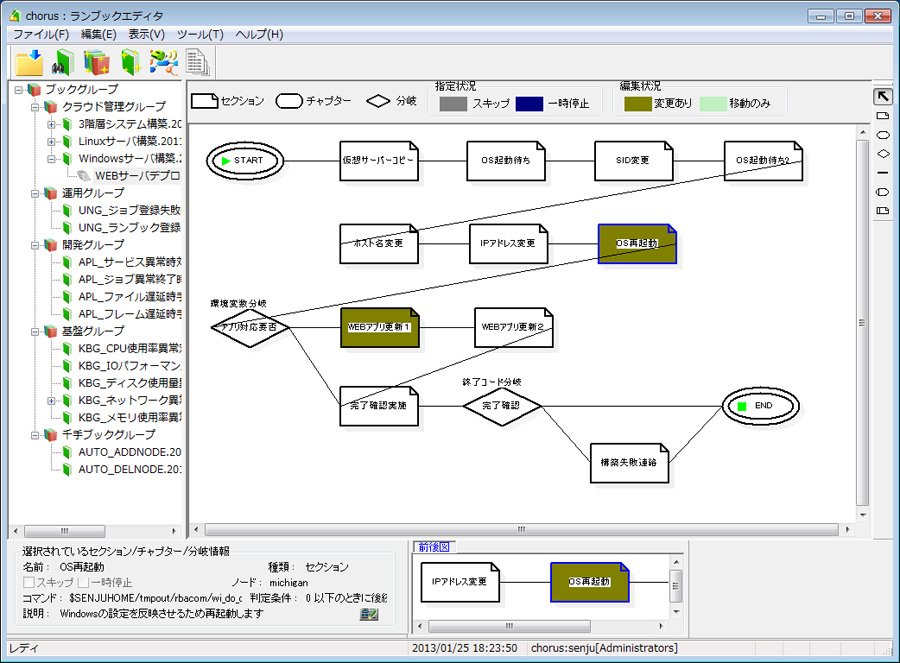The height and width of the screenshot is (663, 900).
Task: Select the section shape tool in palette
Action: coord(883,116)
